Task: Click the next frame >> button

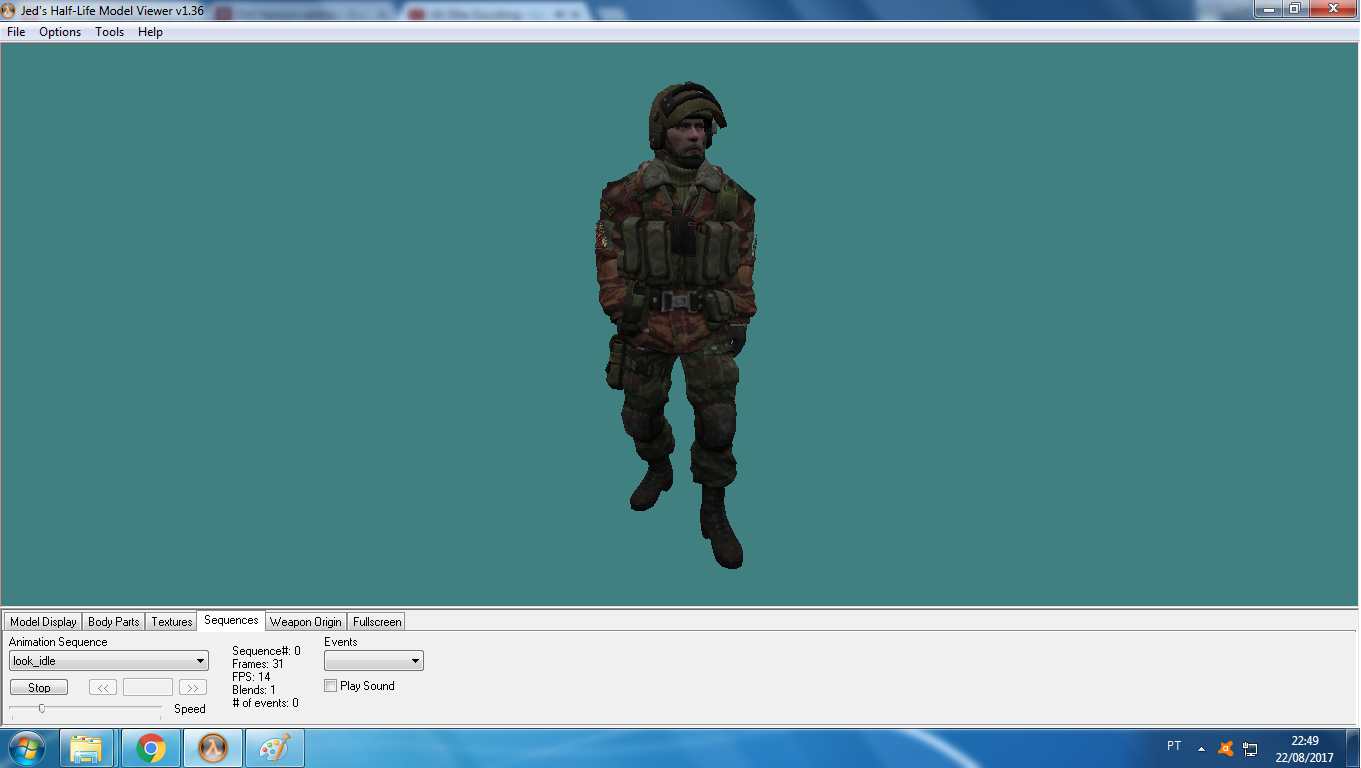Action: (x=193, y=687)
